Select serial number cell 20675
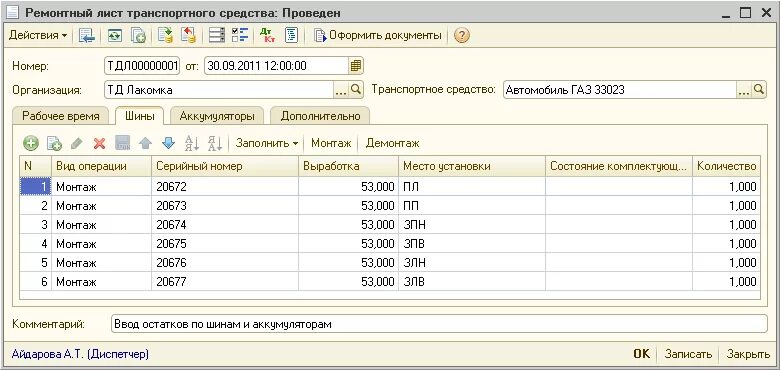The height and width of the screenshot is (370, 780). [x=224, y=244]
